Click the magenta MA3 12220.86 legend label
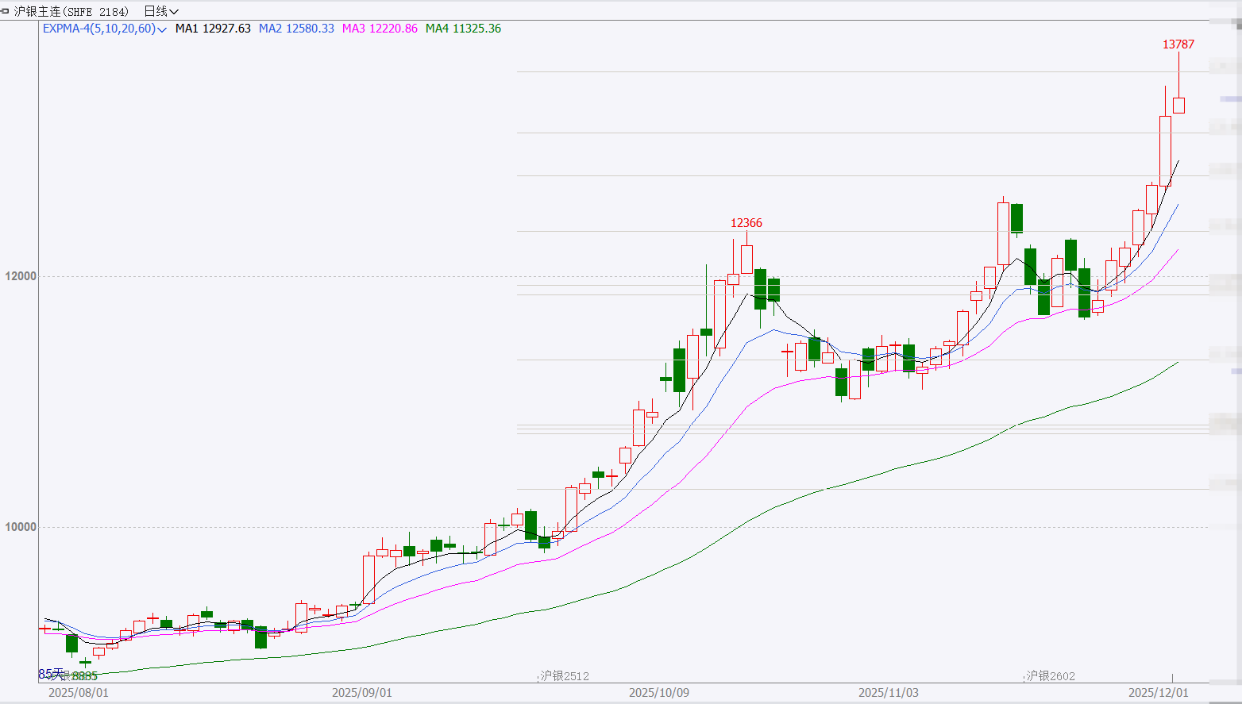Image resolution: width=1242 pixels, height=704 pixels. (x=380, y=29)
